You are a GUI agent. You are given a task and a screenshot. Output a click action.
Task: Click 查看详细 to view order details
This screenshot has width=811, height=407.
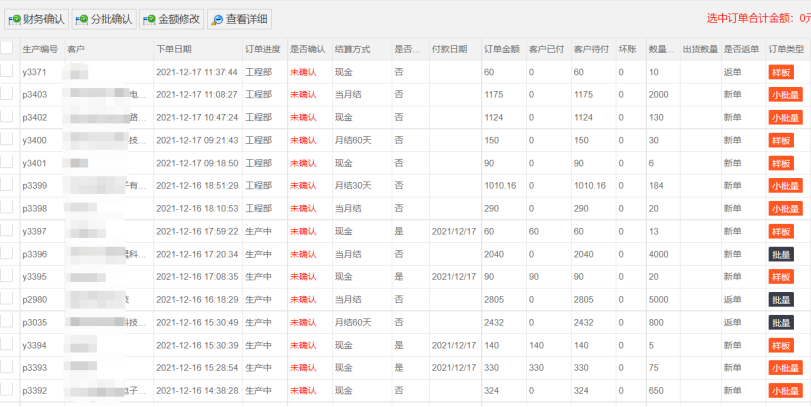pos(239,19)
